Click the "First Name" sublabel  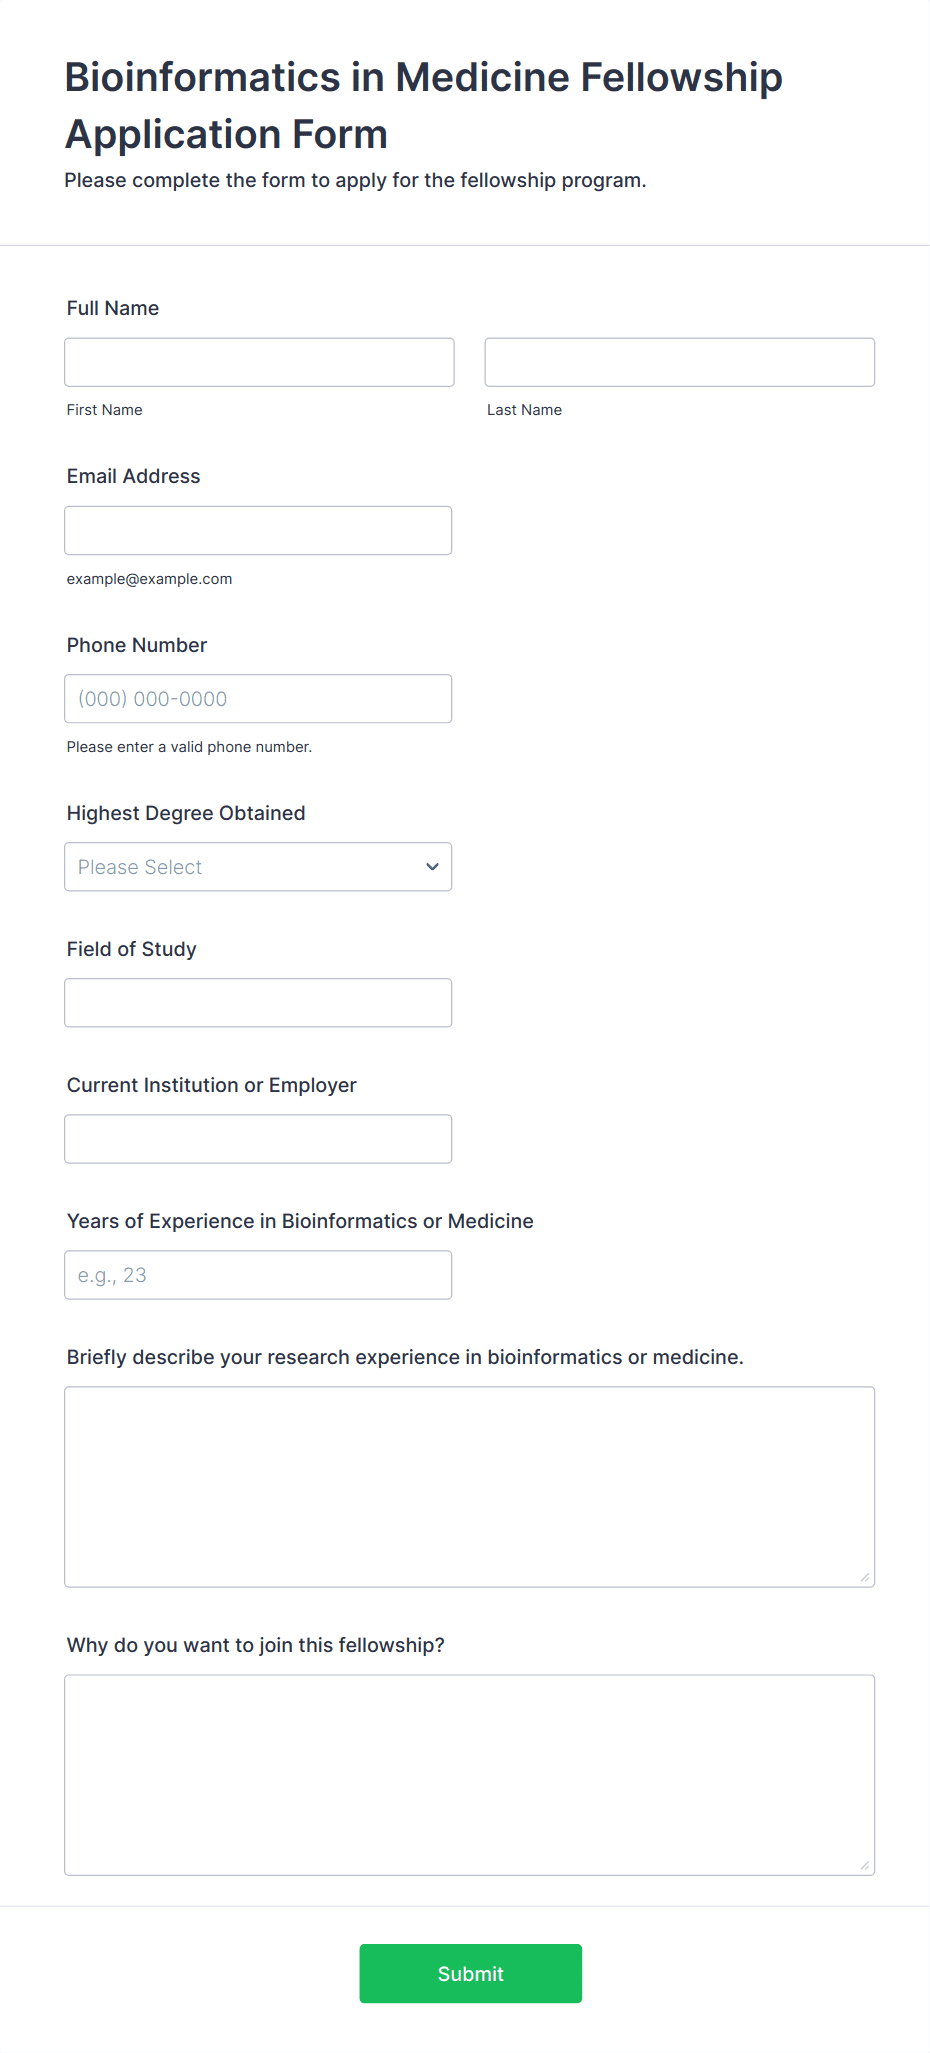[x=105, y=410]
